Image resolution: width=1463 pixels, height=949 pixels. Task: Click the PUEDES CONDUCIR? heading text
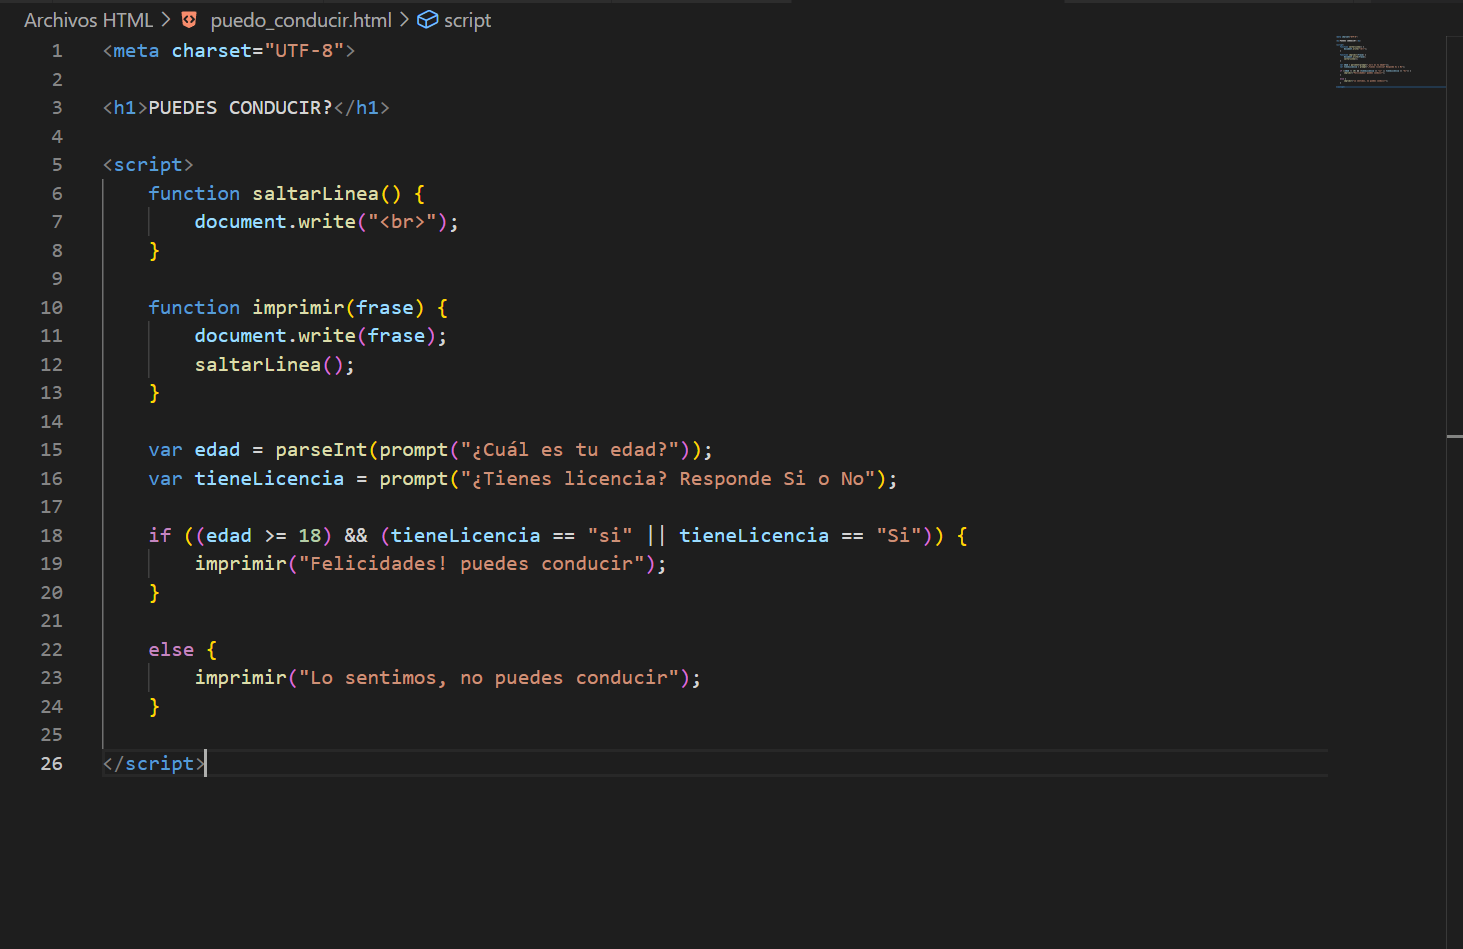pos(240,108)
